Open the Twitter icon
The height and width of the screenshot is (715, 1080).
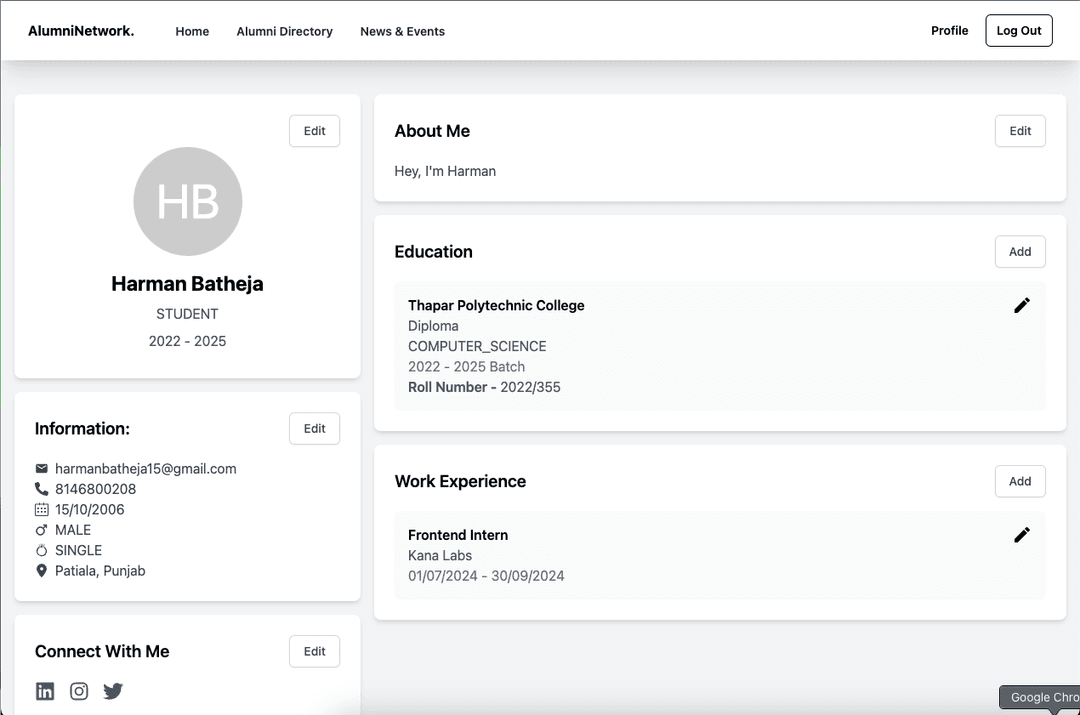(113, 691)
